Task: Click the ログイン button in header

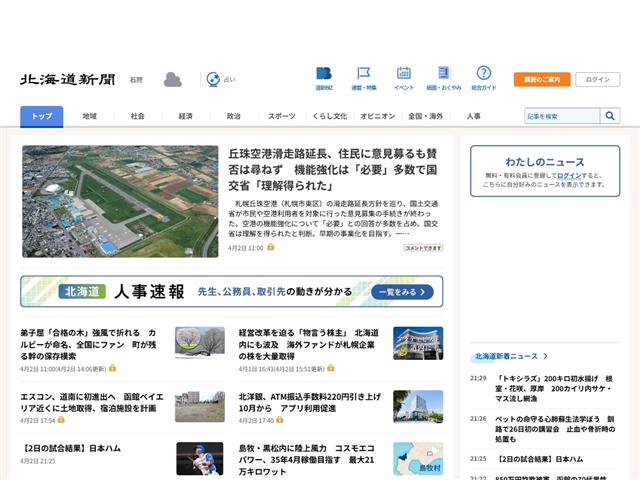Action: coord(598,79)
